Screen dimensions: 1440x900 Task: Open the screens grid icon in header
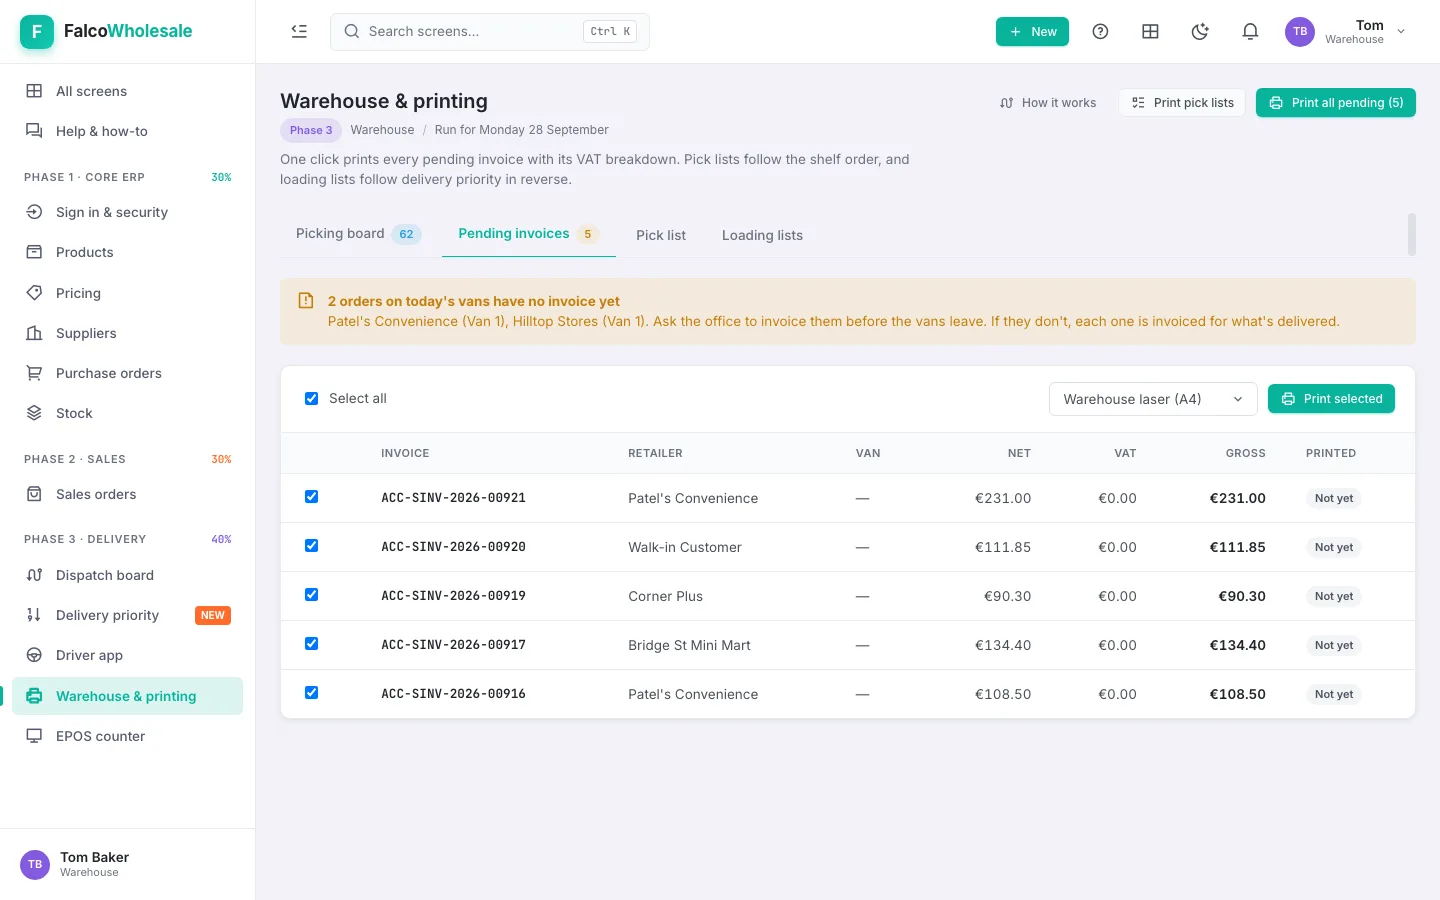[1150, 31]
